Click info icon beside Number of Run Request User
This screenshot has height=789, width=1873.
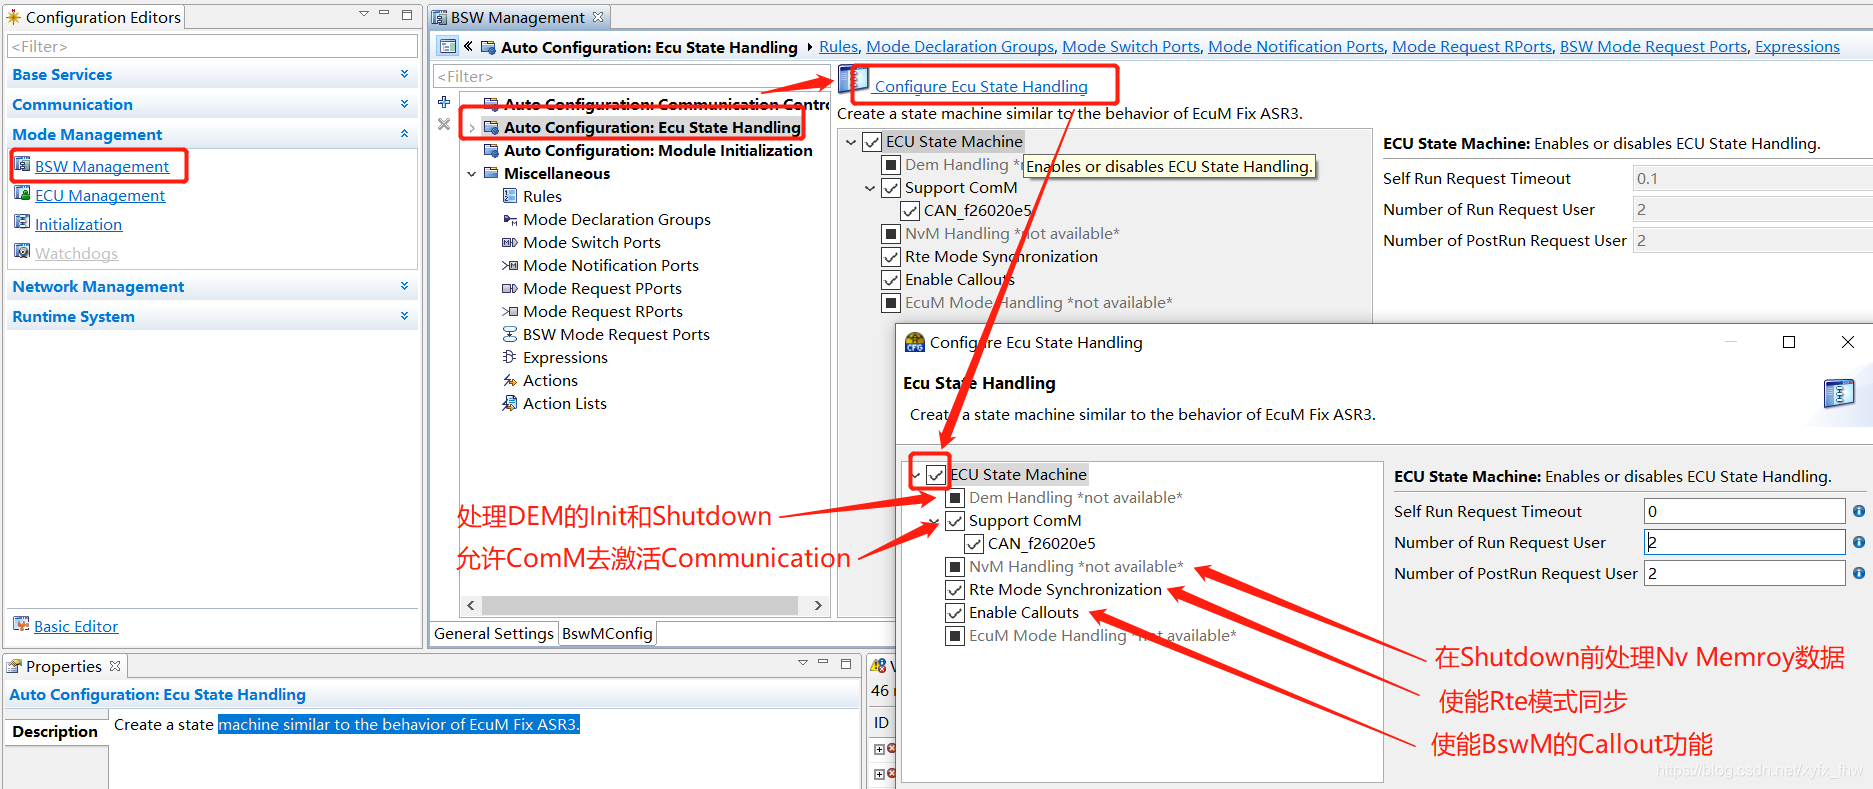1859,542
